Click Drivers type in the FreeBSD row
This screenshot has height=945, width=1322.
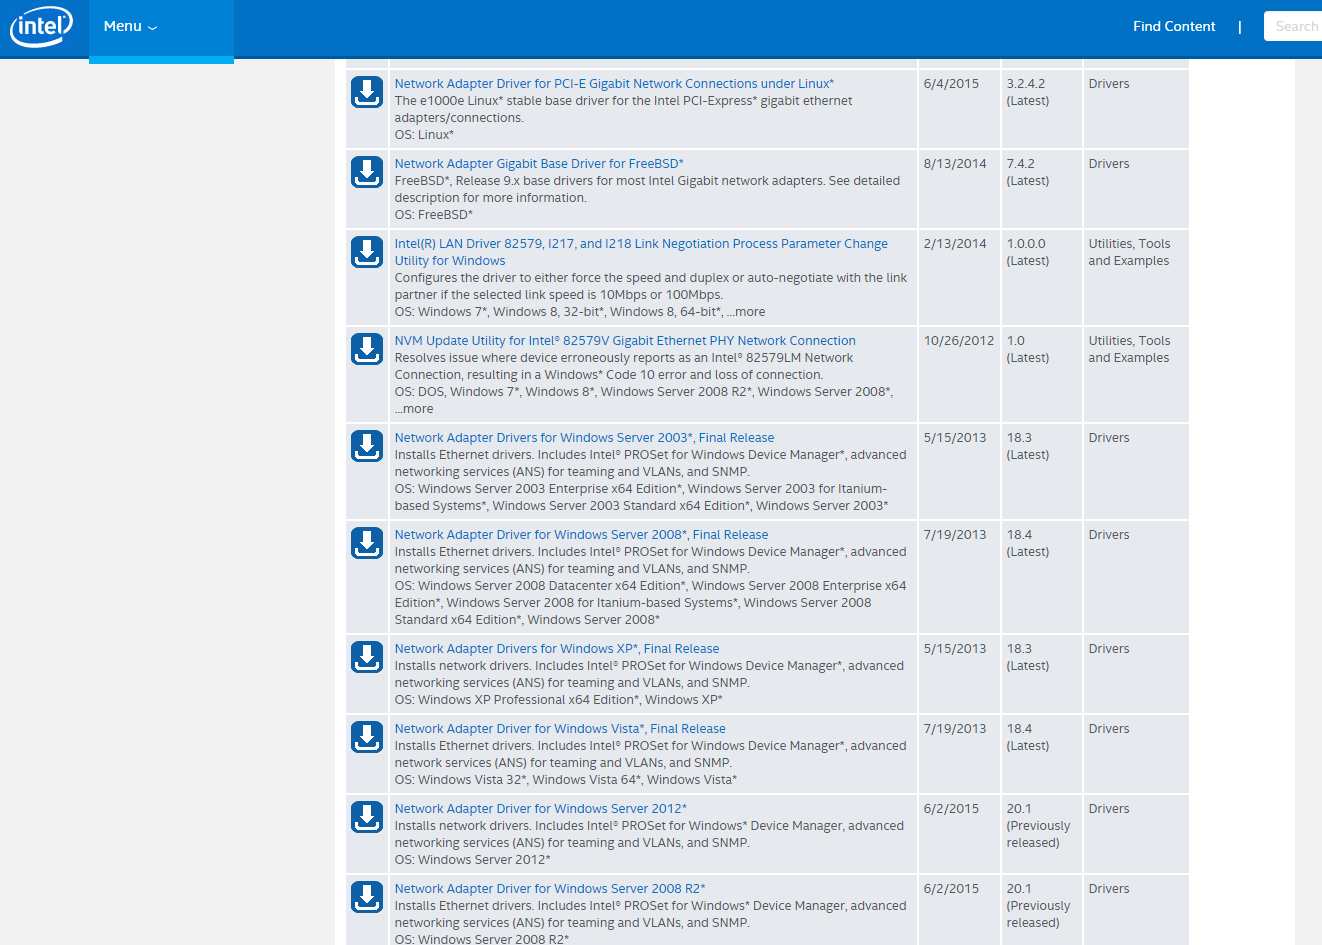click(x=1109, y=164)
